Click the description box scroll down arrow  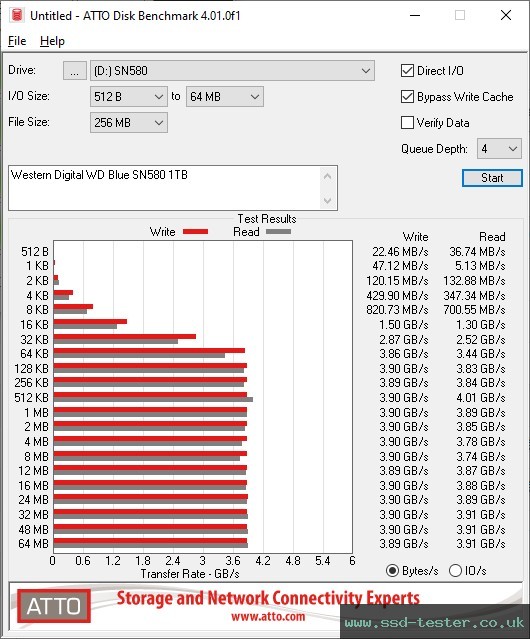328,200
